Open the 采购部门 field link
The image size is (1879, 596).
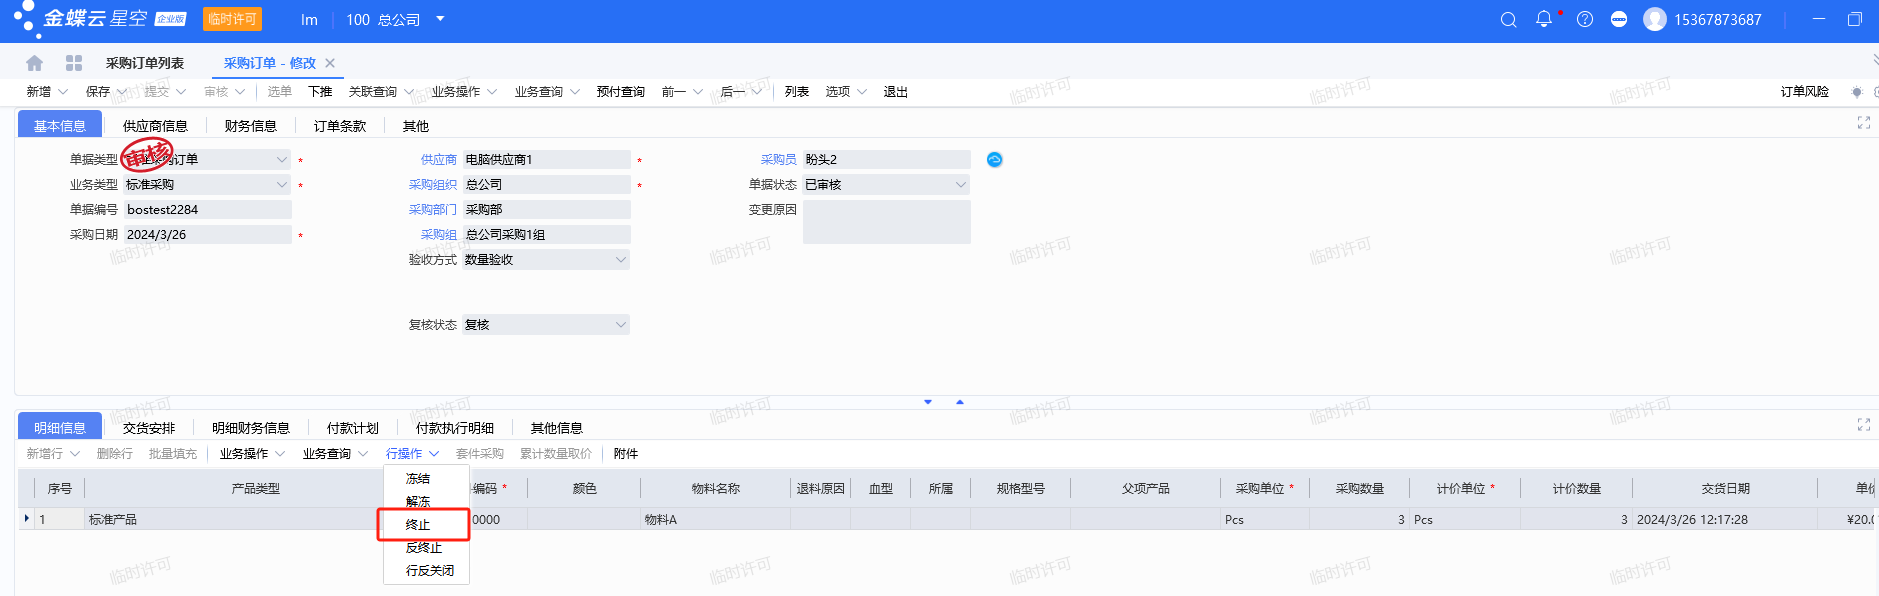tap(433, 210)
